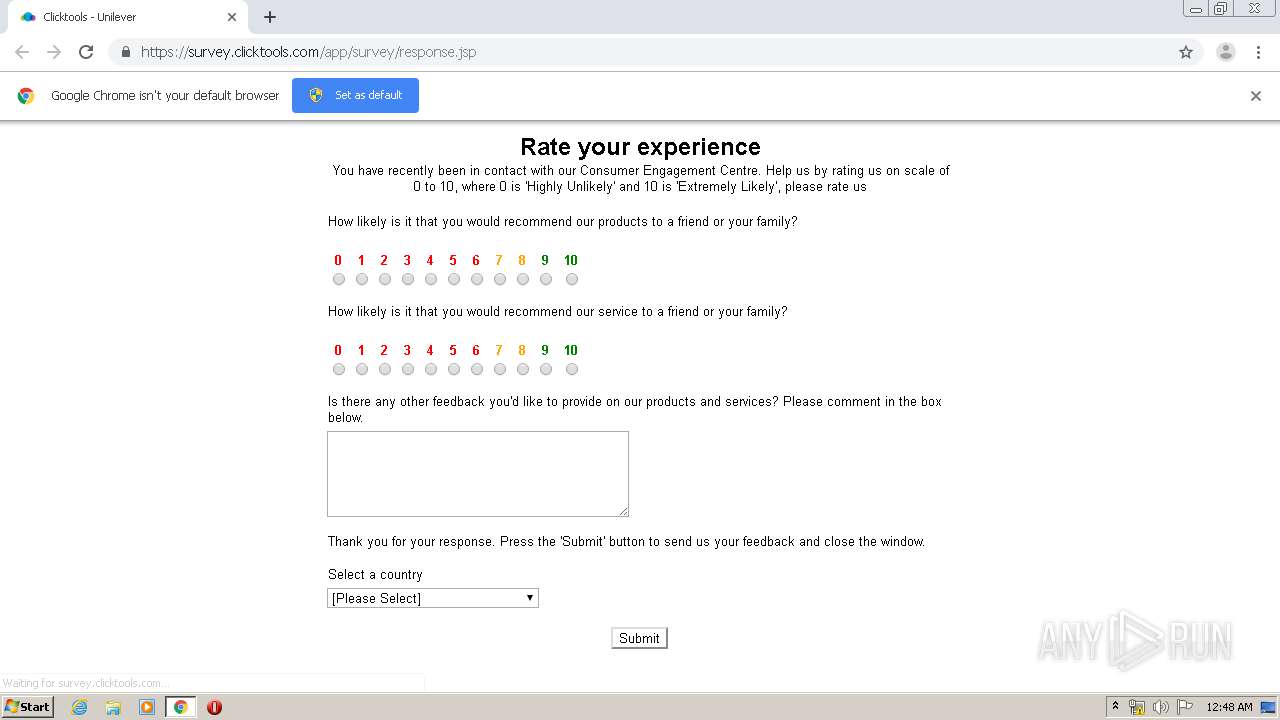
Task: Show hidden system tray icons
Action: click(1116, 707)
